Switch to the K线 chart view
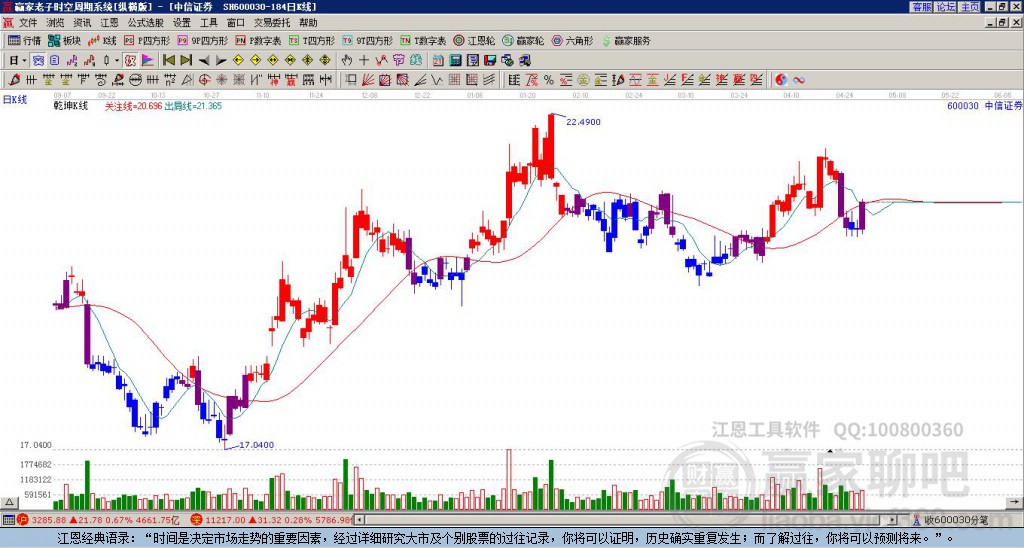 pos(102,40)
